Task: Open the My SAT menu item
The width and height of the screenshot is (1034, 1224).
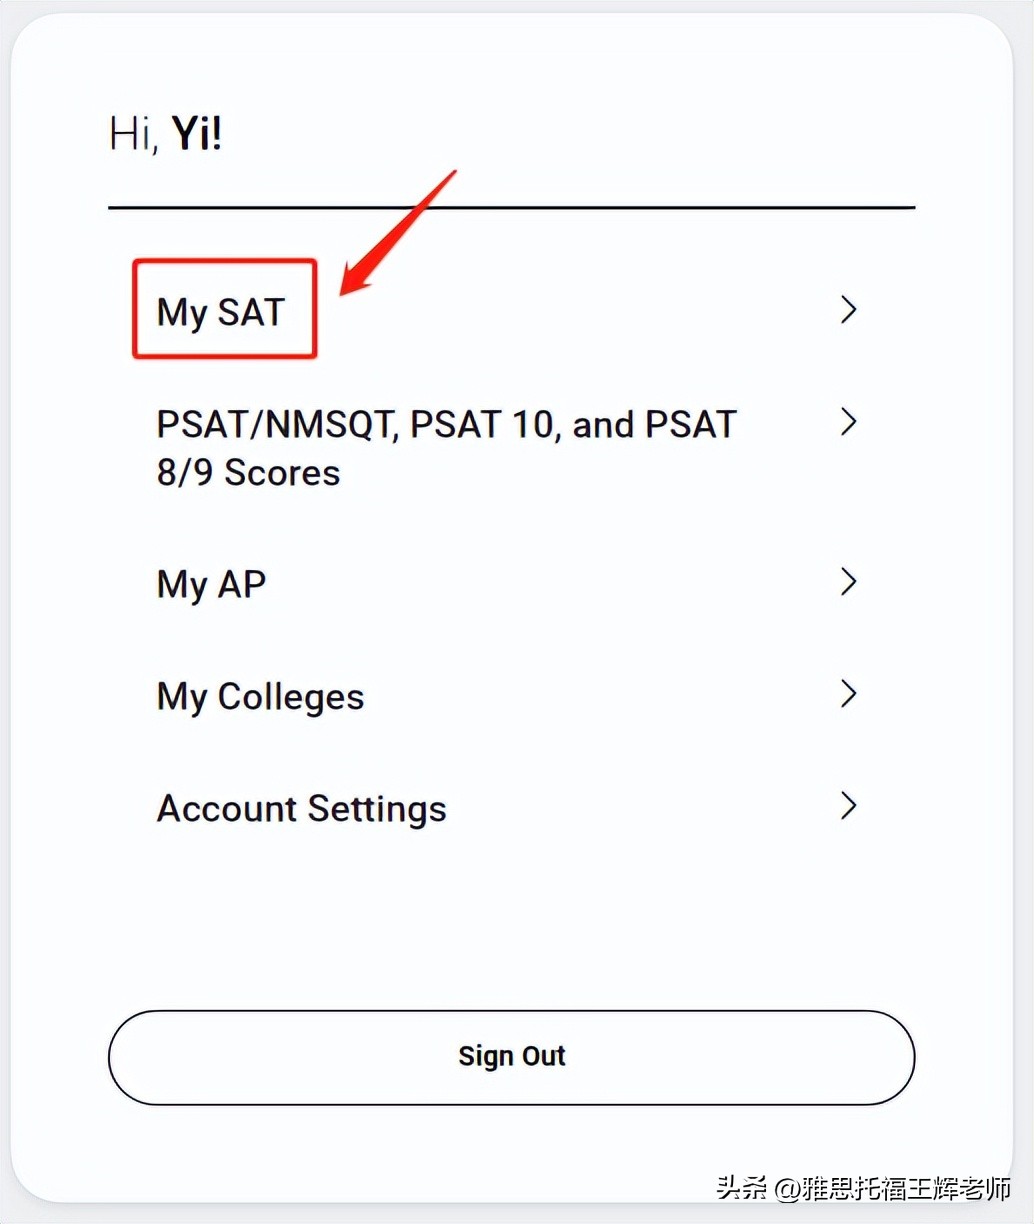Action: pos(221,312)
